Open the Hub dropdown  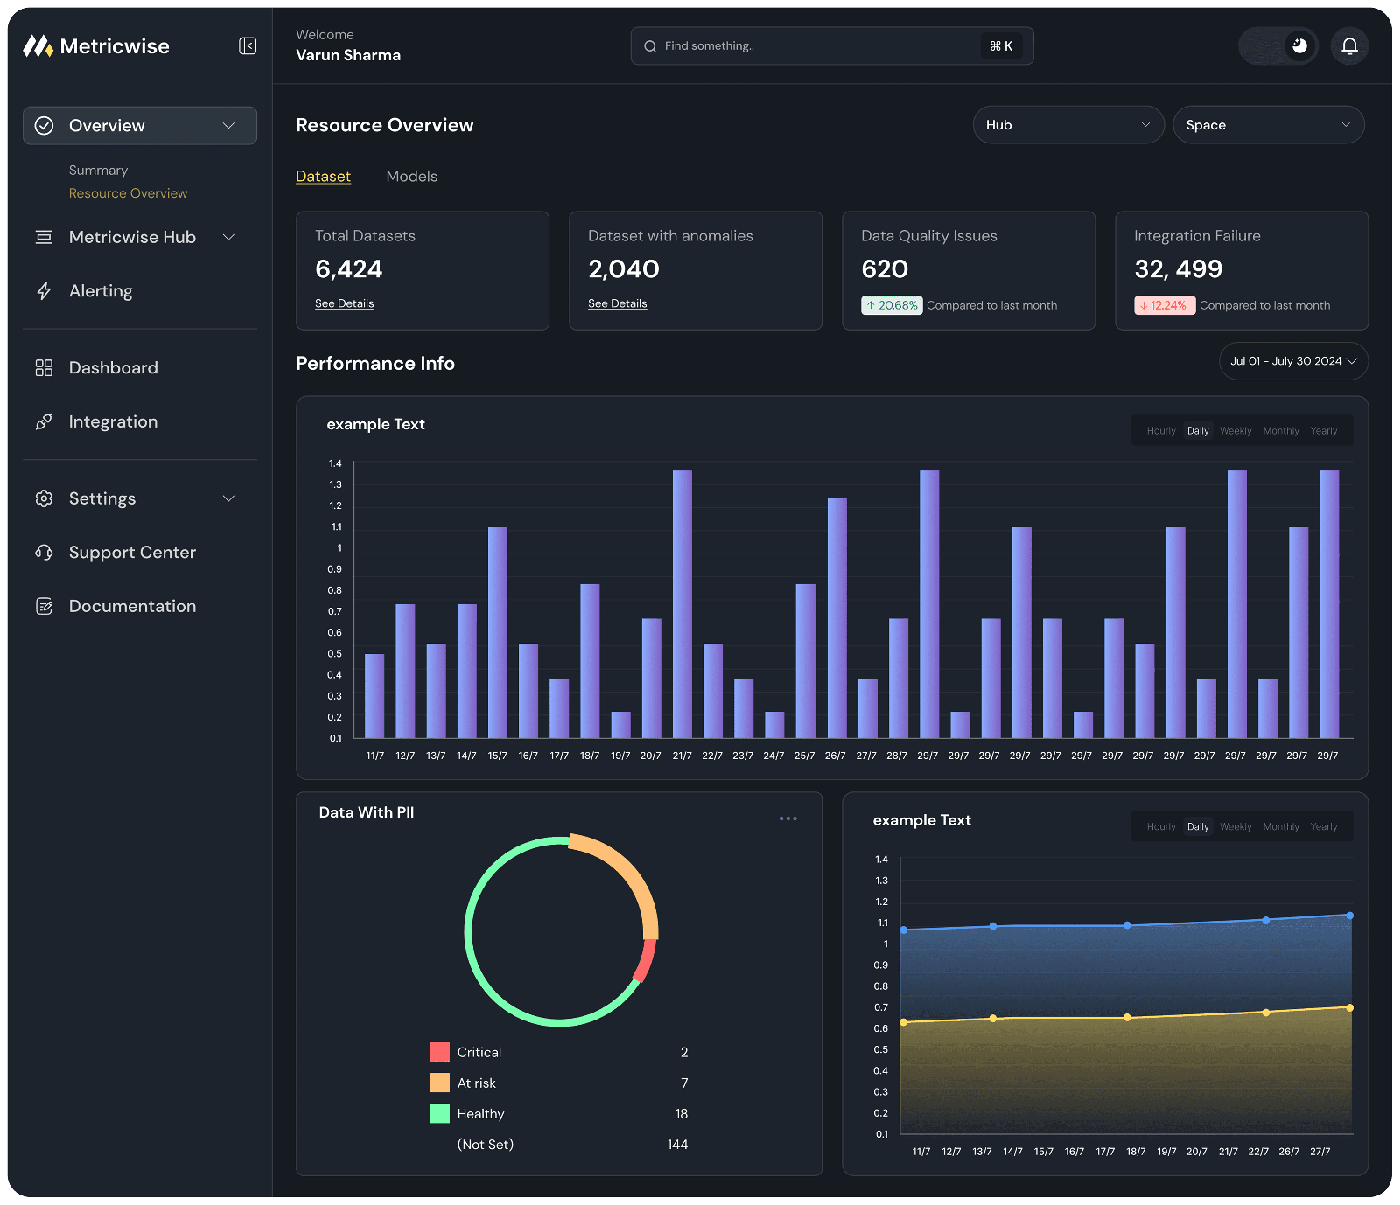pyautogui.click(x=1068, y=125)
